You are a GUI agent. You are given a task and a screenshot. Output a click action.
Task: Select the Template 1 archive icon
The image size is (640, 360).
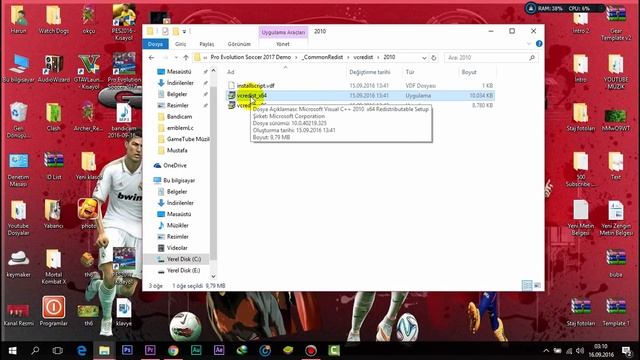(x=616, y=312)
